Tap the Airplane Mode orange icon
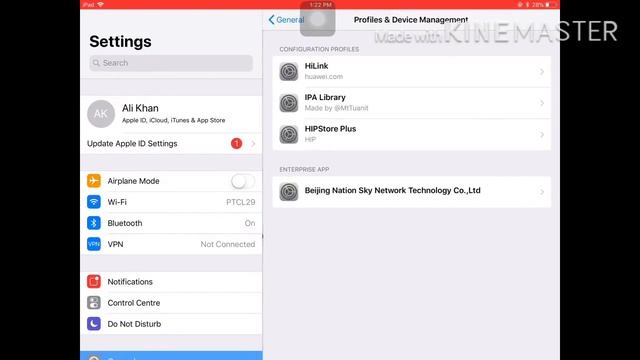Image resolution: width=640 pixels, height=360 pixels. pos(94,180)
